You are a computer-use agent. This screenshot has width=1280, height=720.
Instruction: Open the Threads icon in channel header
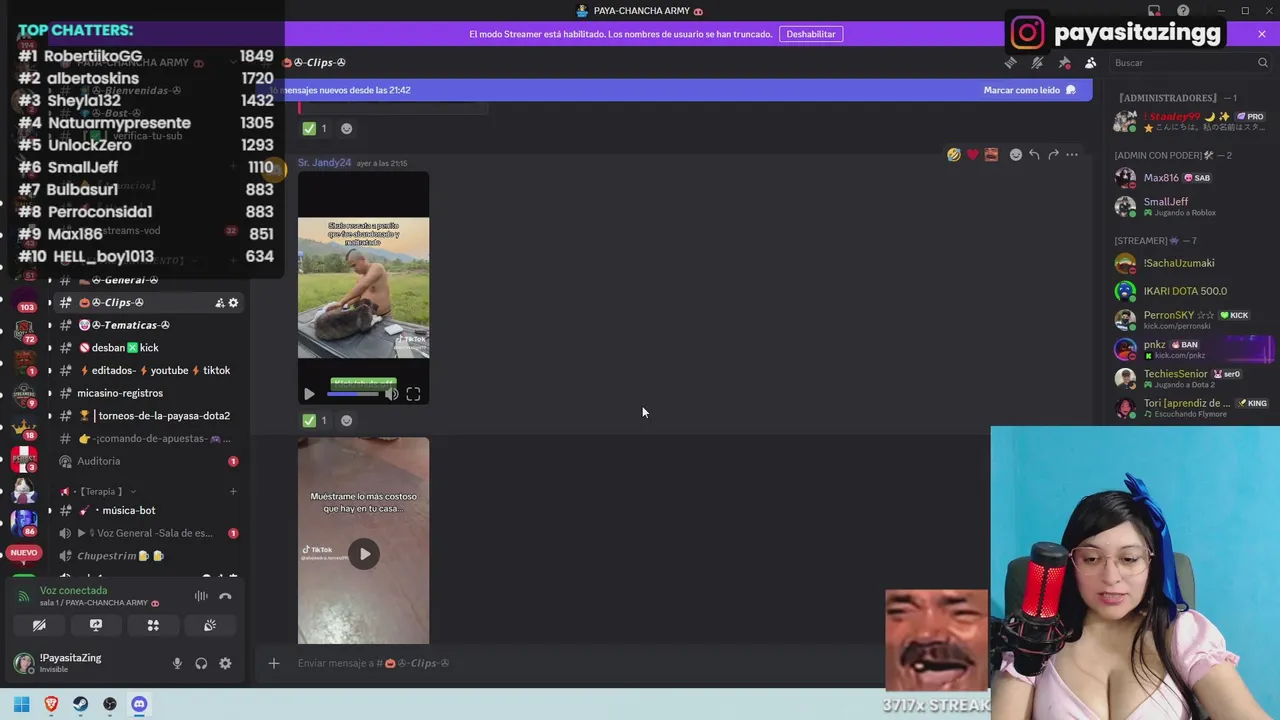pyautogui.click(x=1010, y=62)
